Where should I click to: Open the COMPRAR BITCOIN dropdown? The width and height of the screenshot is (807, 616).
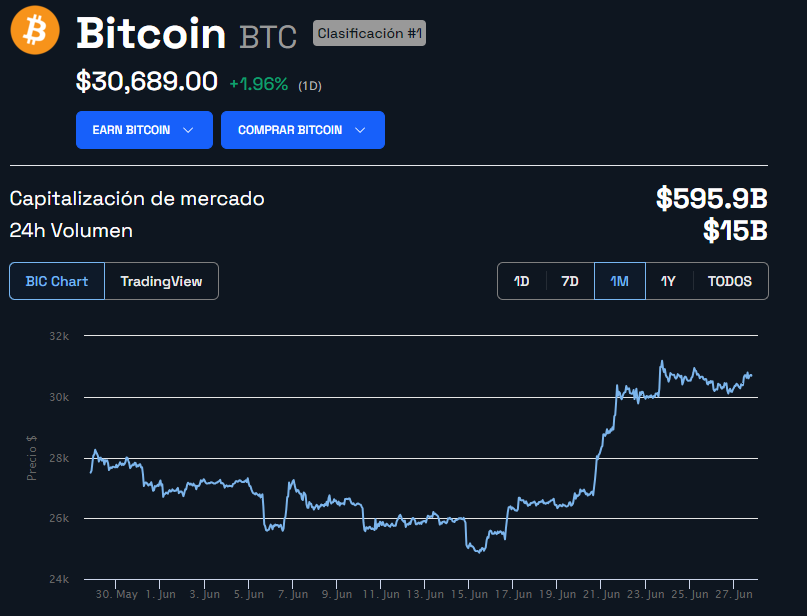[x=303, y=130]
